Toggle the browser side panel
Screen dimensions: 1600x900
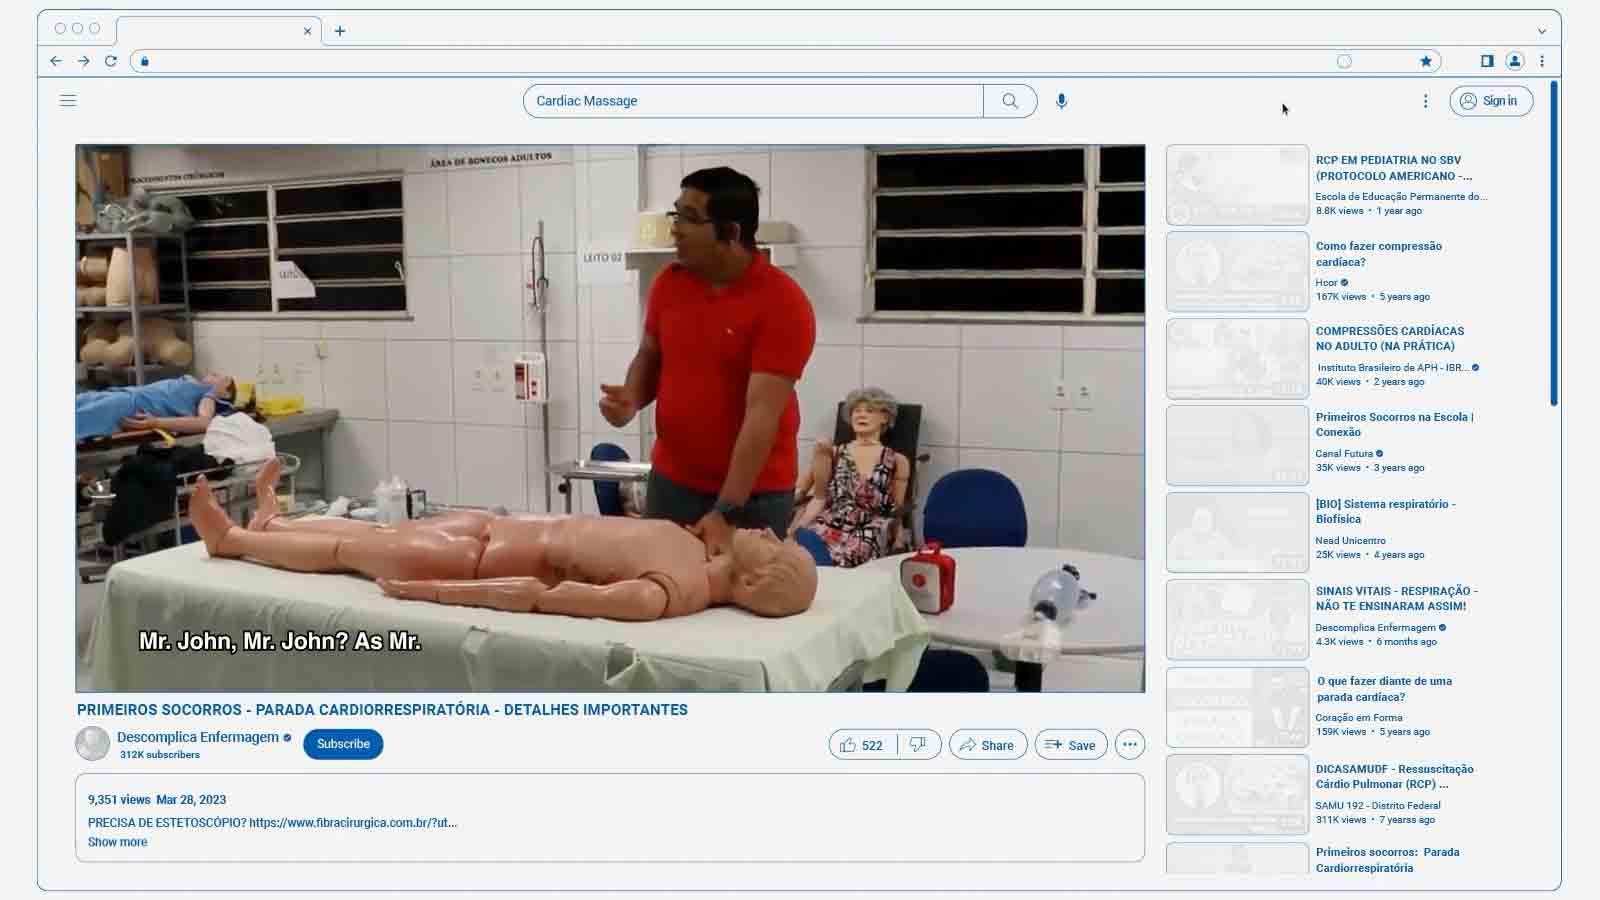pyautogui.click(x=1487, y=61)
